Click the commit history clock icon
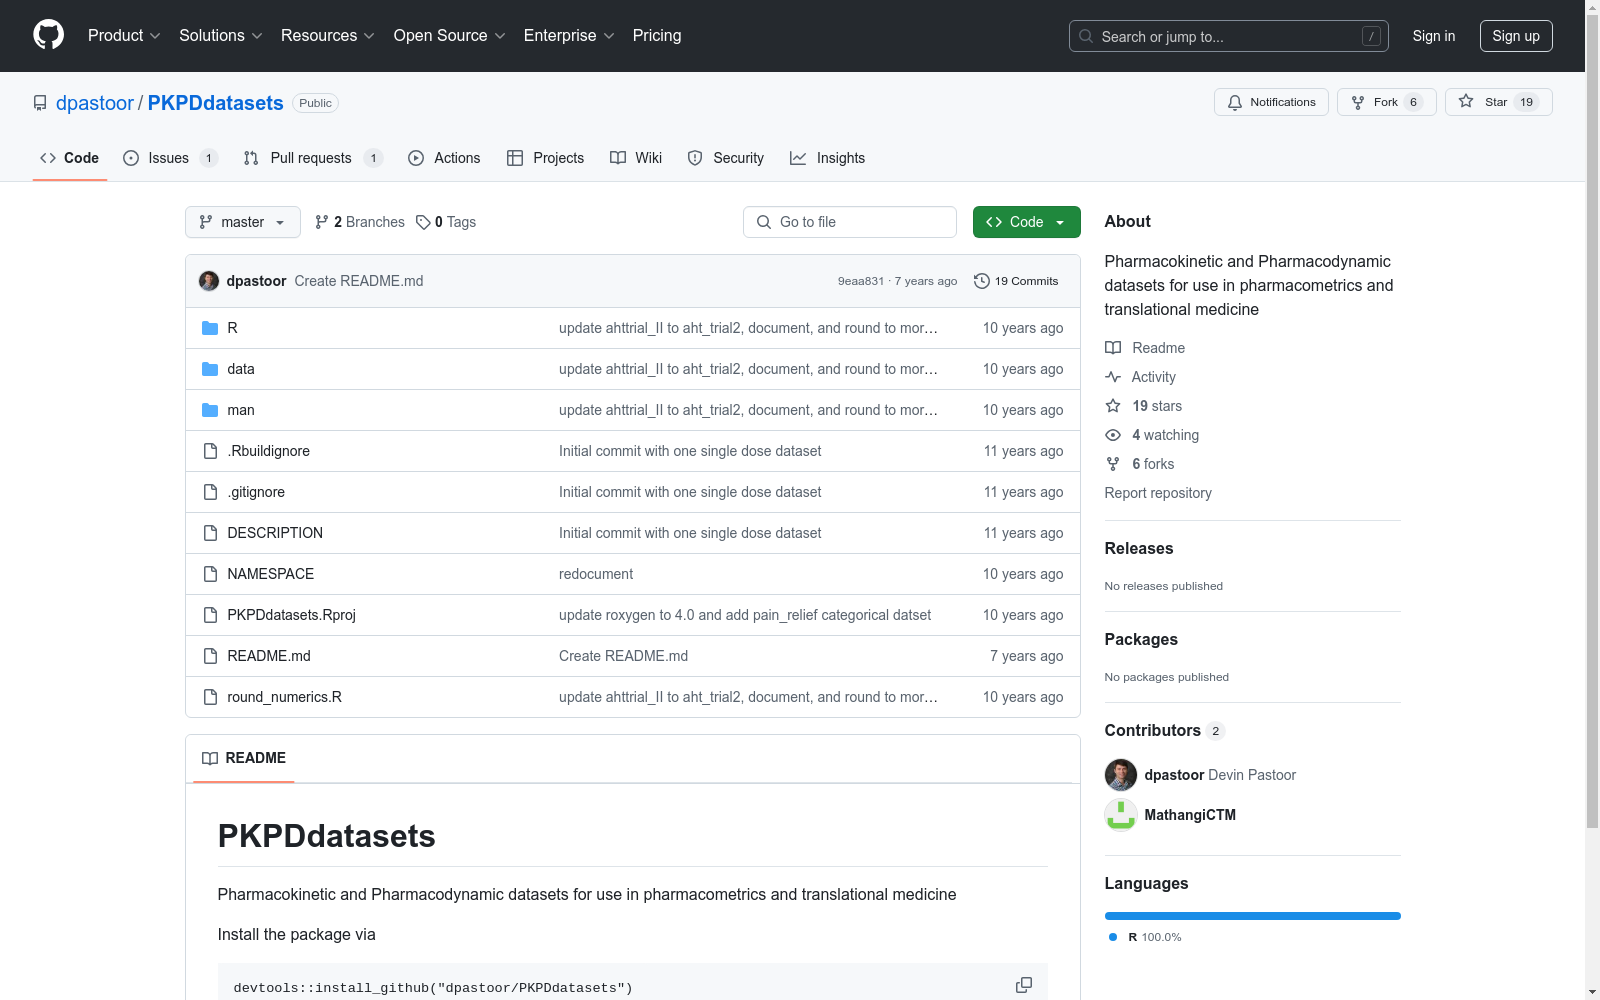 [982, 281]
